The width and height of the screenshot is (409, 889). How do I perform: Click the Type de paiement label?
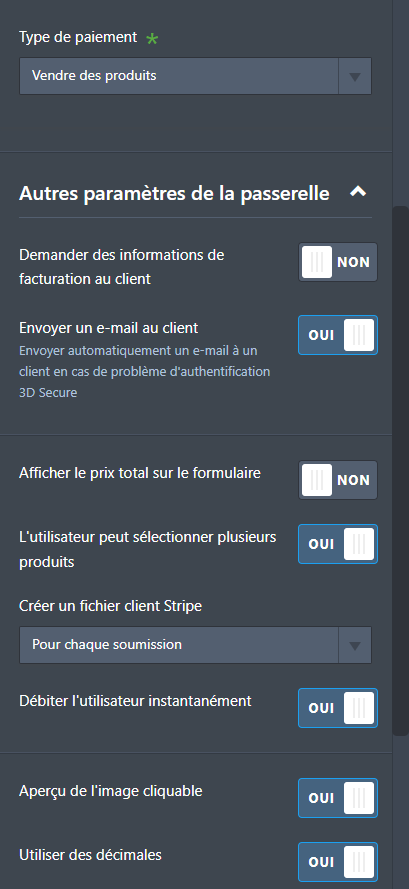78,37
